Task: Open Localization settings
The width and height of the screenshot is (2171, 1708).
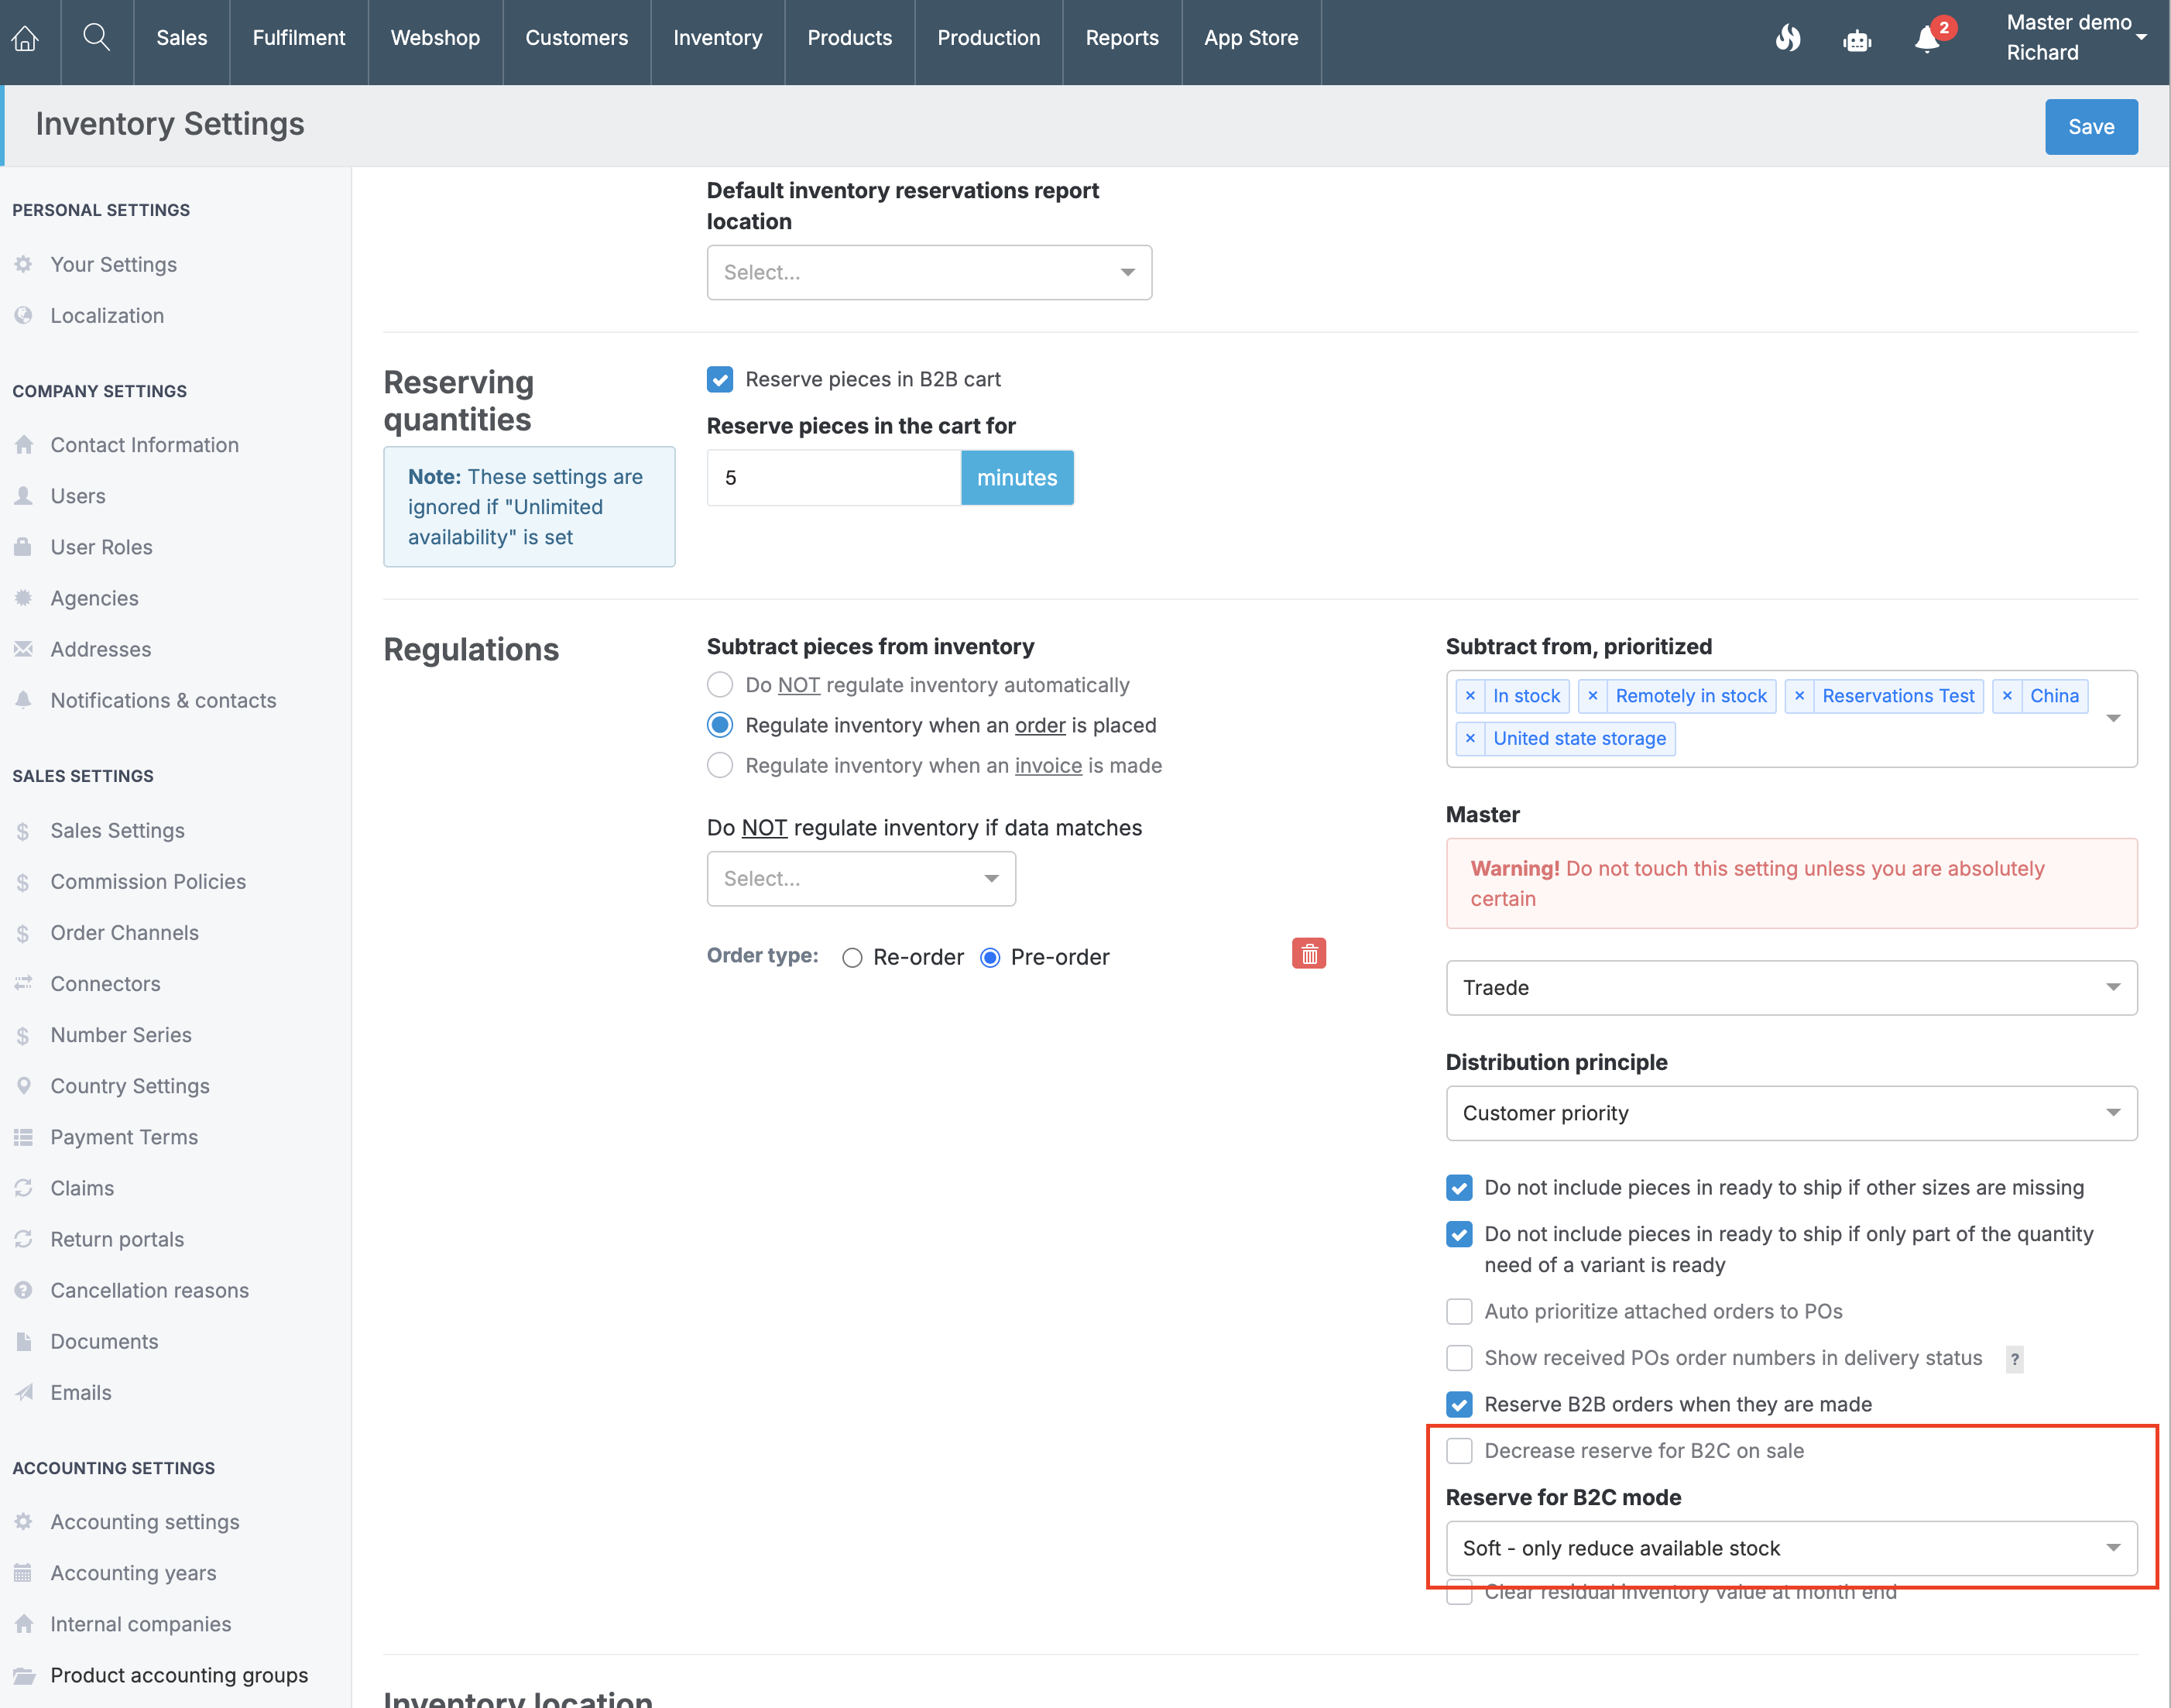Action: click(107, 315)
